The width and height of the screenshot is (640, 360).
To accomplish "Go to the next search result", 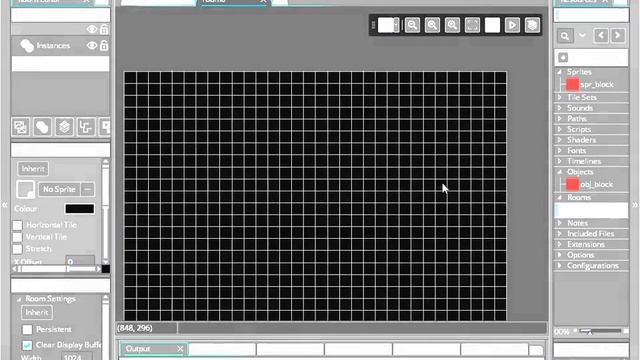I will [x=618, y=36].
